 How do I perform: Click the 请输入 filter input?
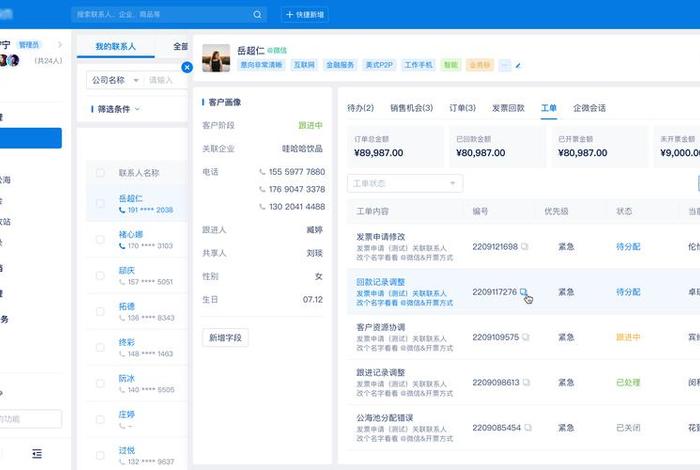[165, 80]
